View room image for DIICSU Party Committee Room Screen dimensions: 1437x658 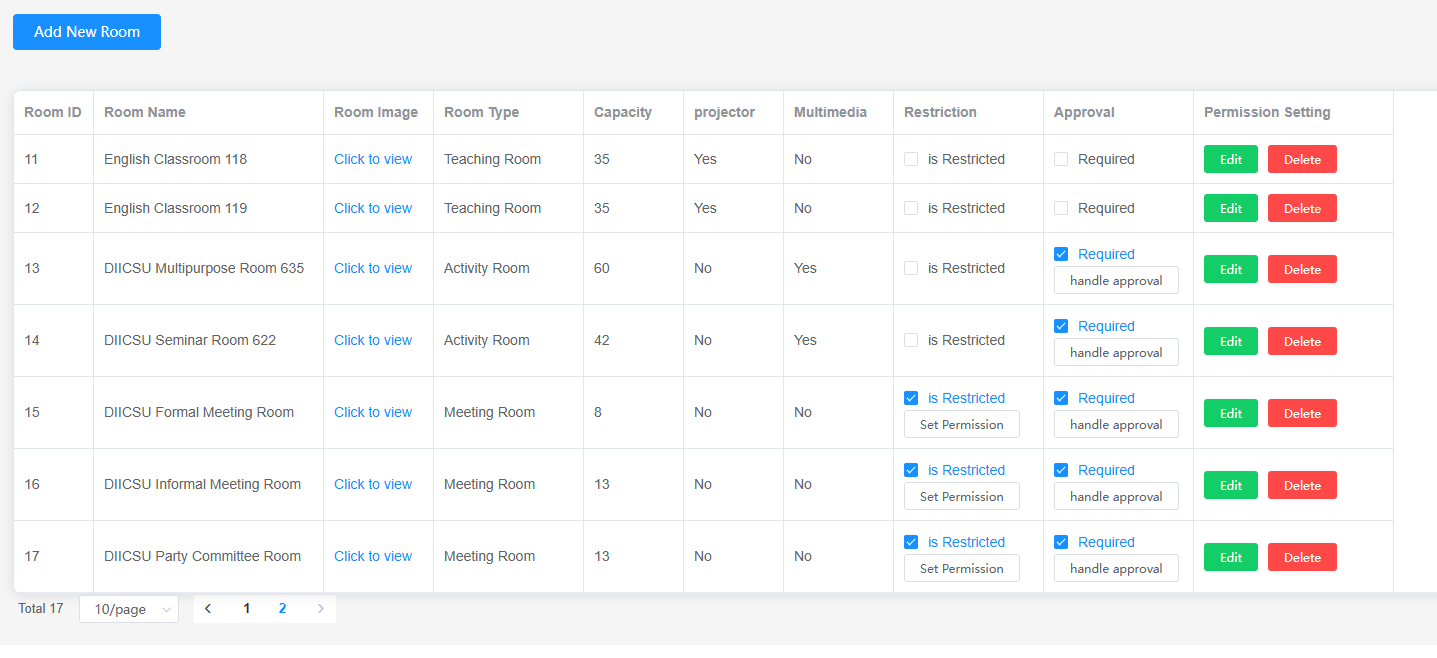(373, 556)
